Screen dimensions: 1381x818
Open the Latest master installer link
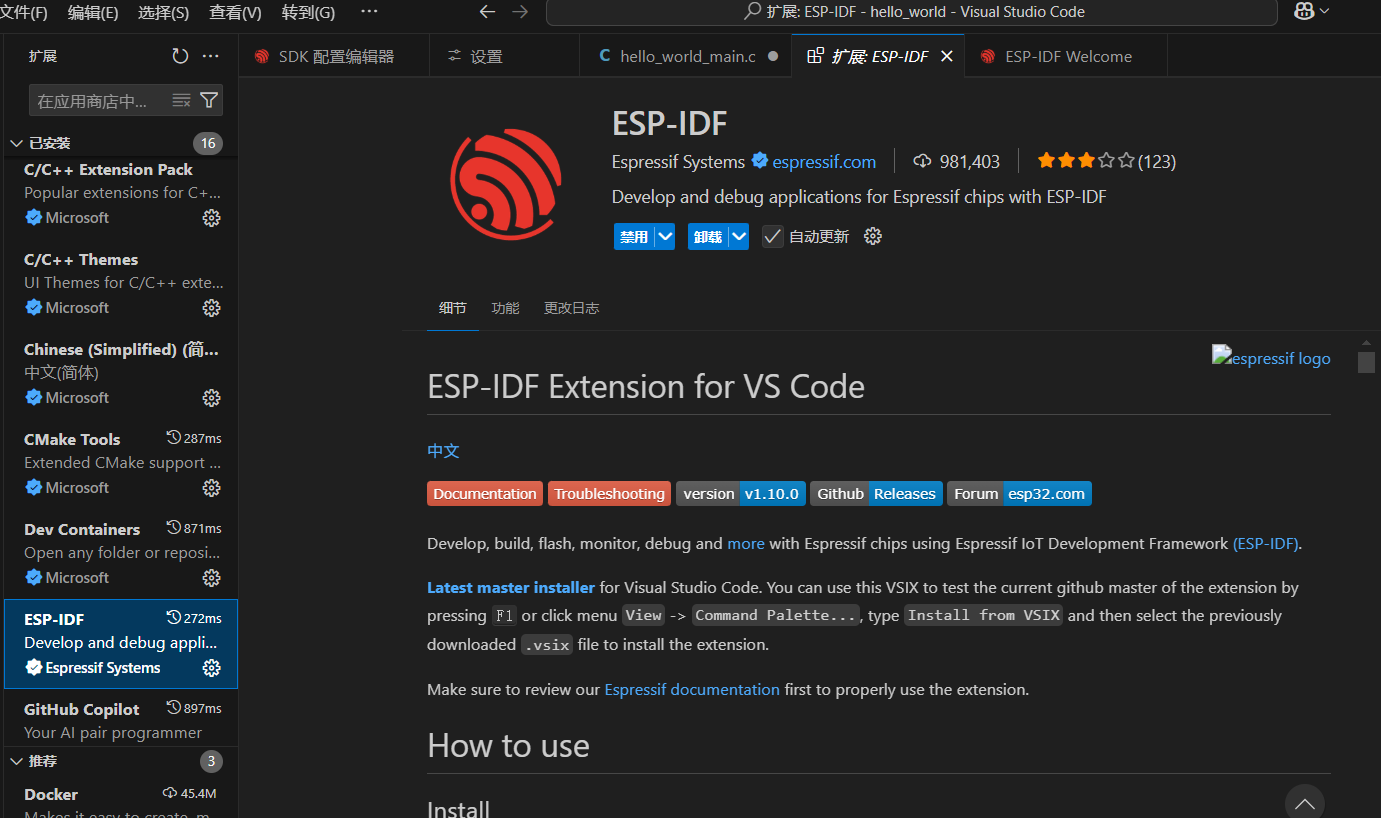coord(511,587)
